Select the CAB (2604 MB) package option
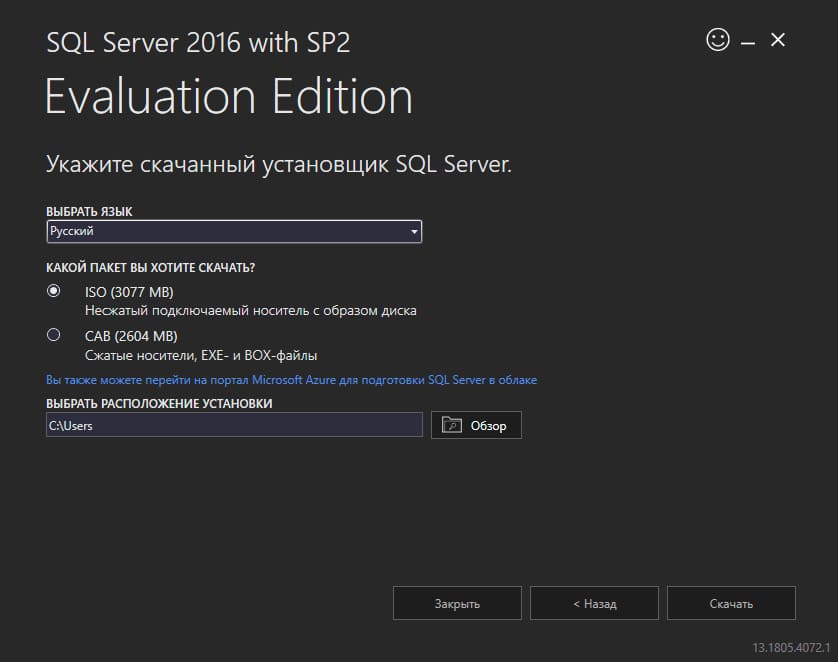 click(x=53, y=335)
